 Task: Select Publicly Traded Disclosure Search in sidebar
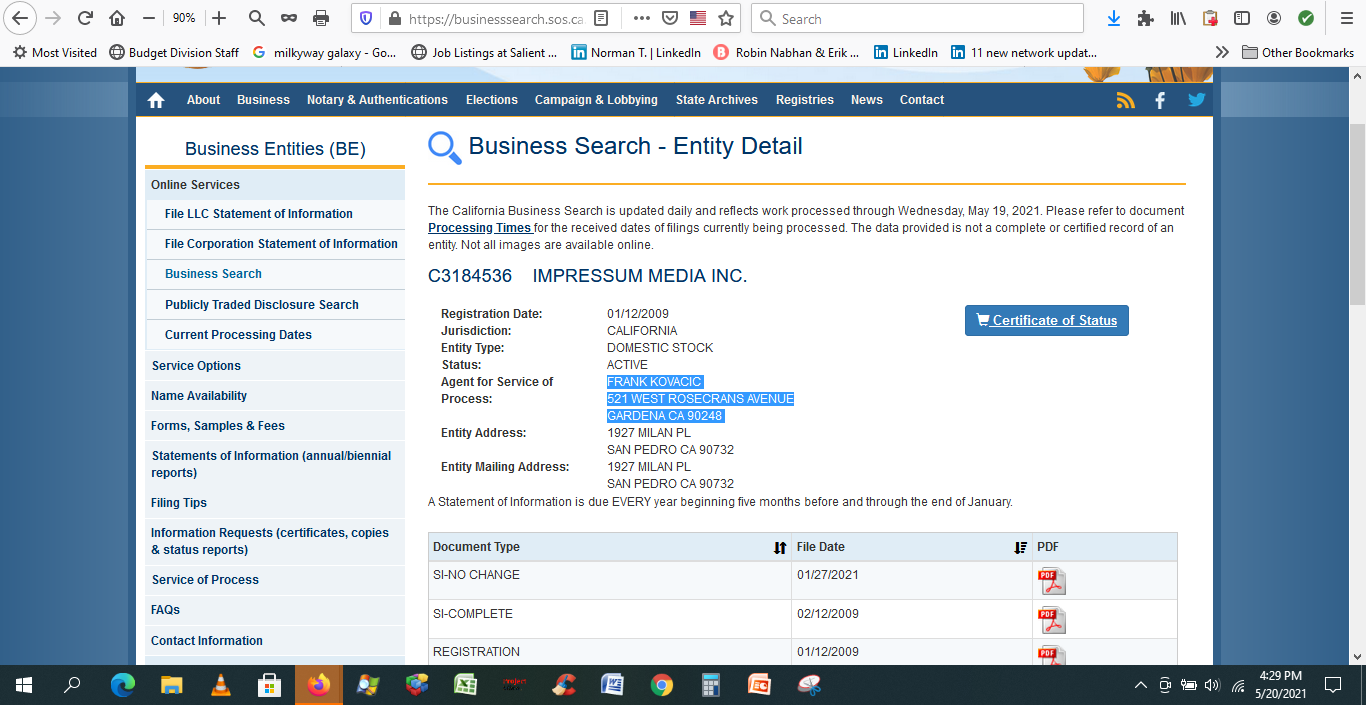261,305
